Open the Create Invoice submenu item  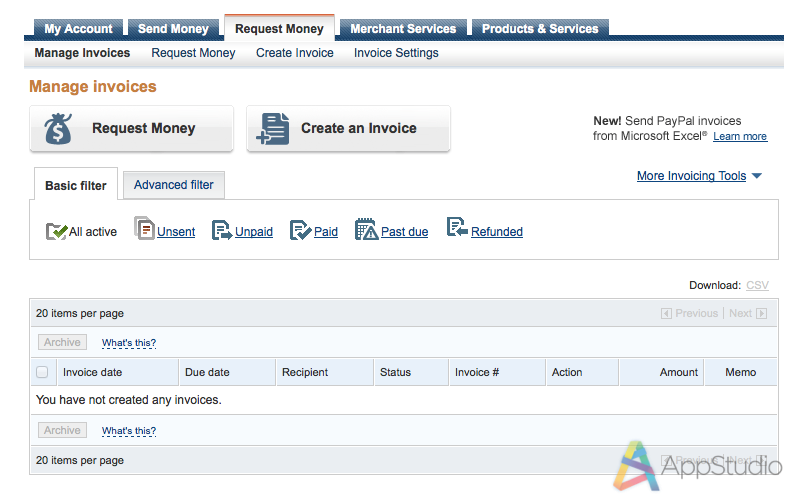pos(295,53)
